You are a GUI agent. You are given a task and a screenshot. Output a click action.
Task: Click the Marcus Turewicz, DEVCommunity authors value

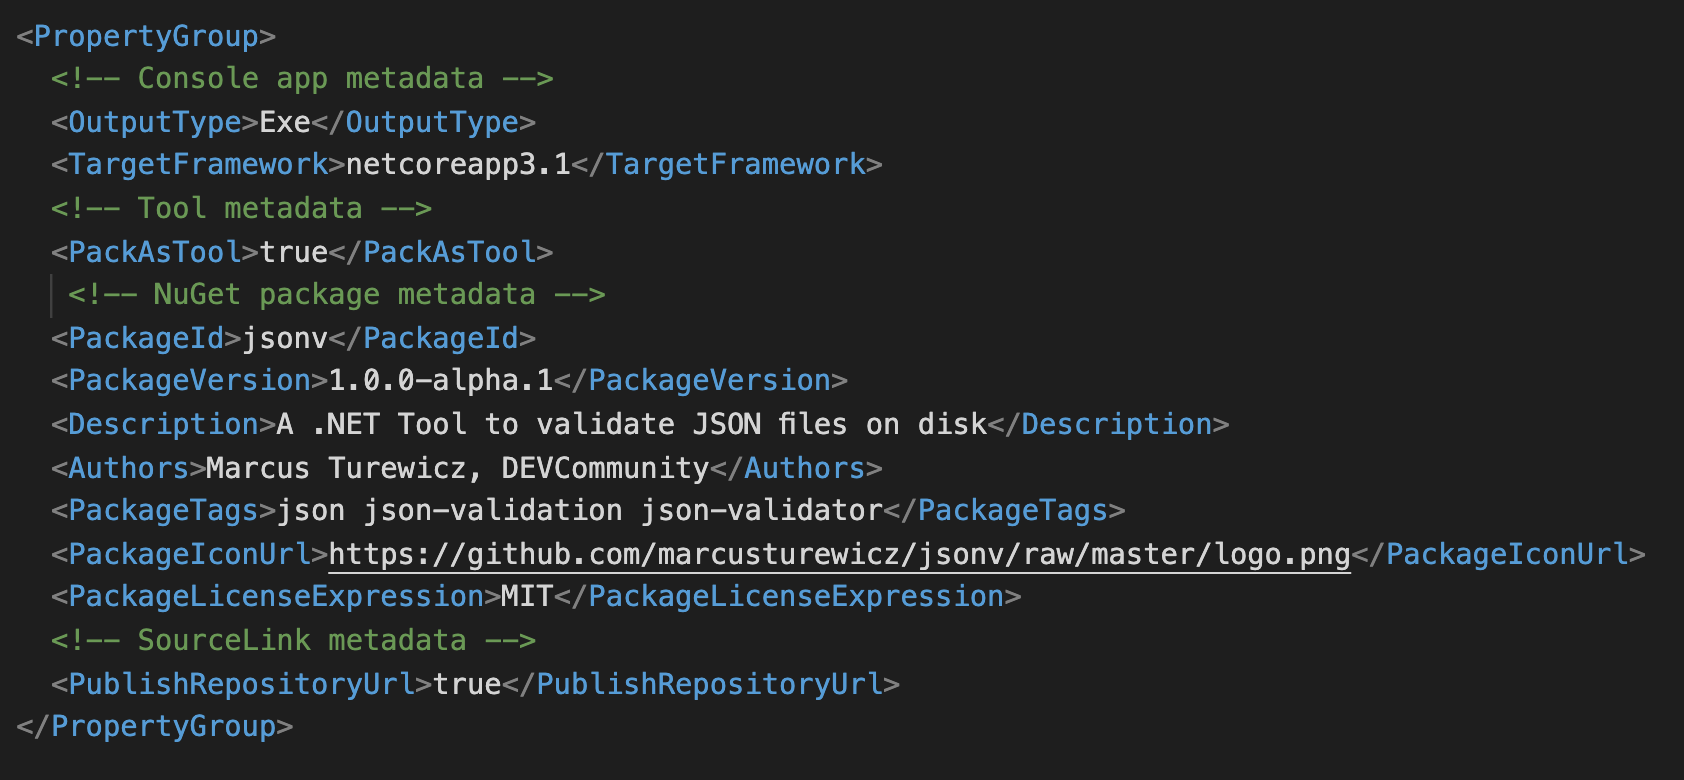click(457, 468)
